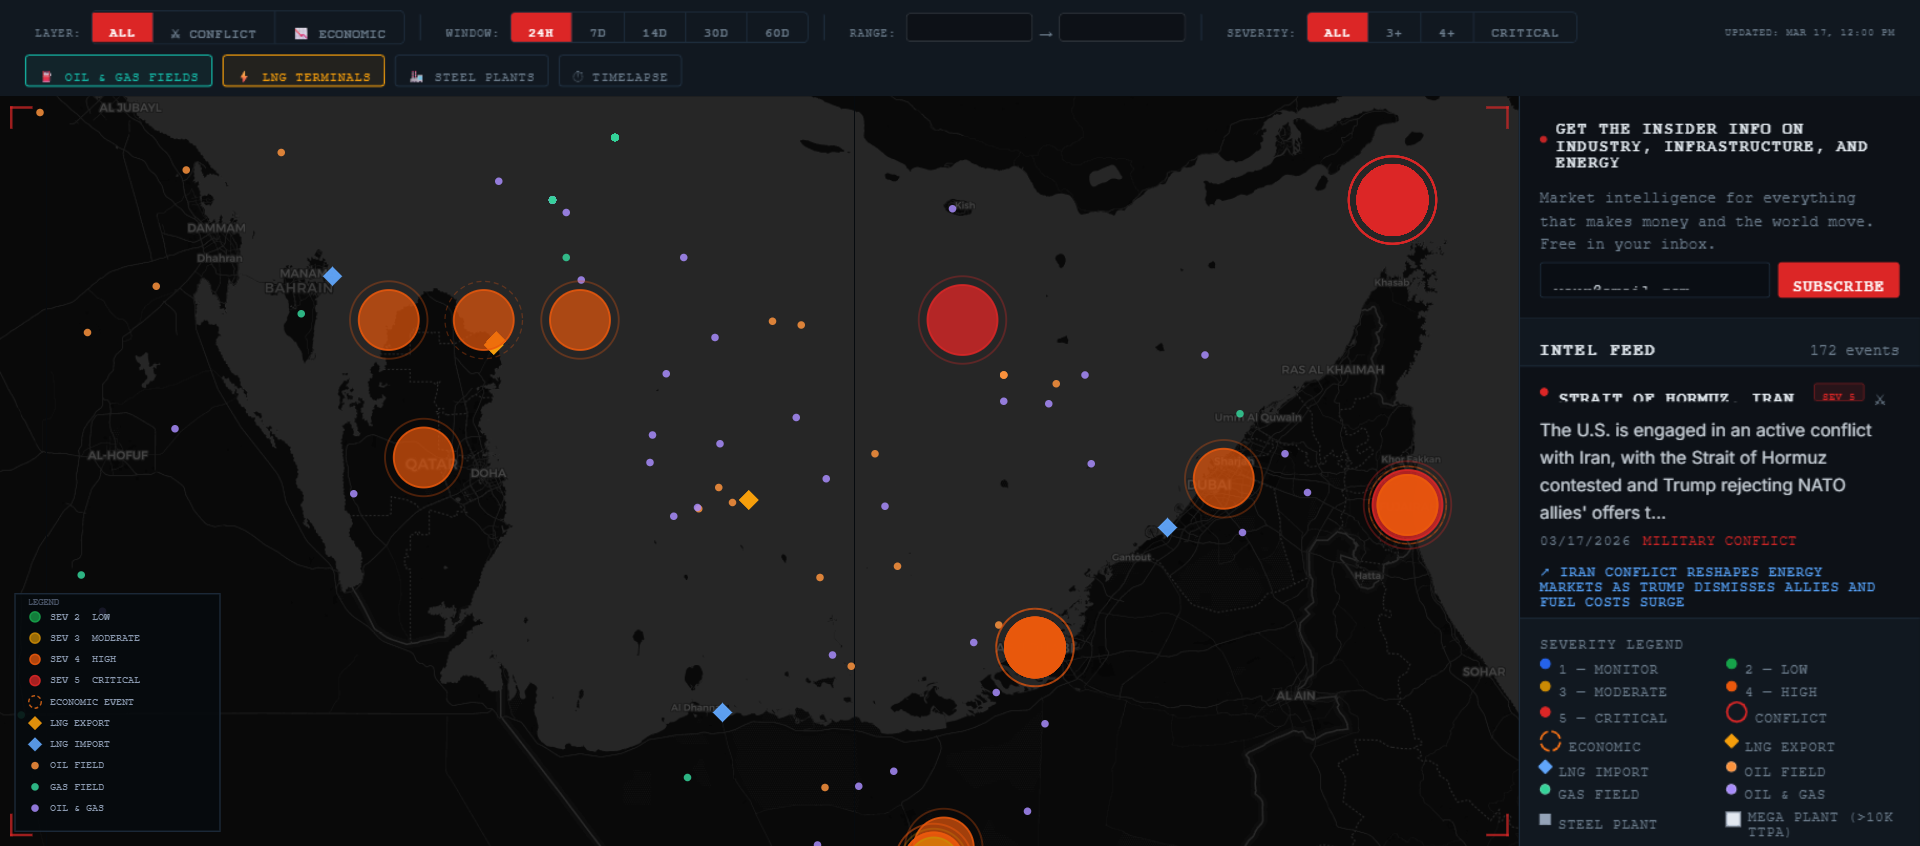Click the blue LNG import diamond near Bahrain
The width and height of the screenshot is (1920, 846).
click(332, 276)
